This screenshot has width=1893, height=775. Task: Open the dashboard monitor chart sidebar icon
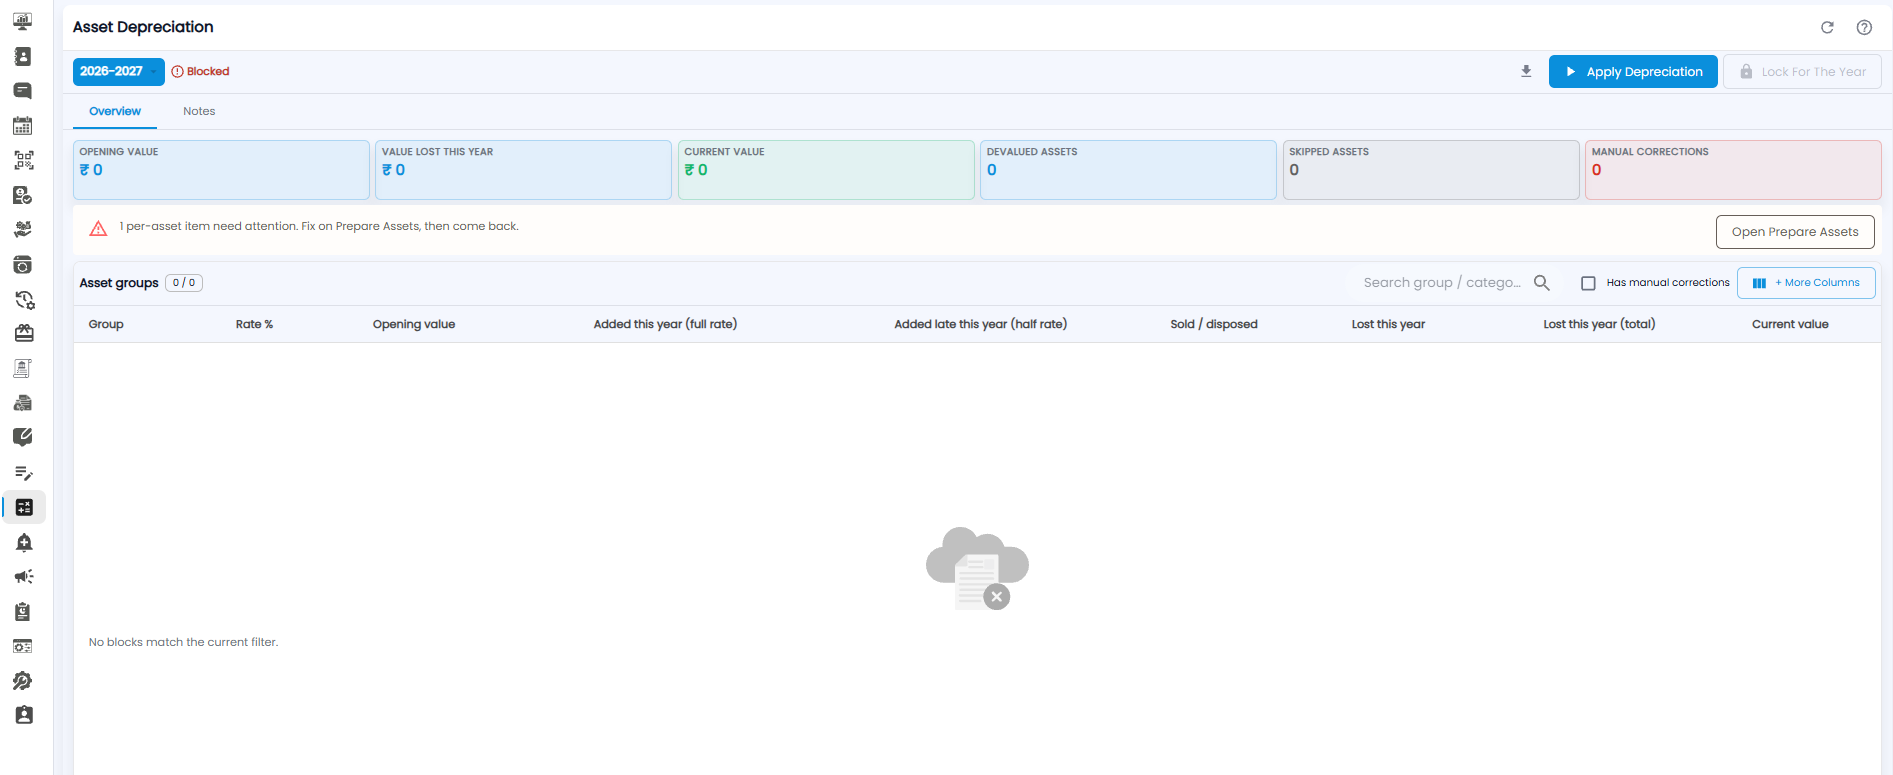coord(23,21)
